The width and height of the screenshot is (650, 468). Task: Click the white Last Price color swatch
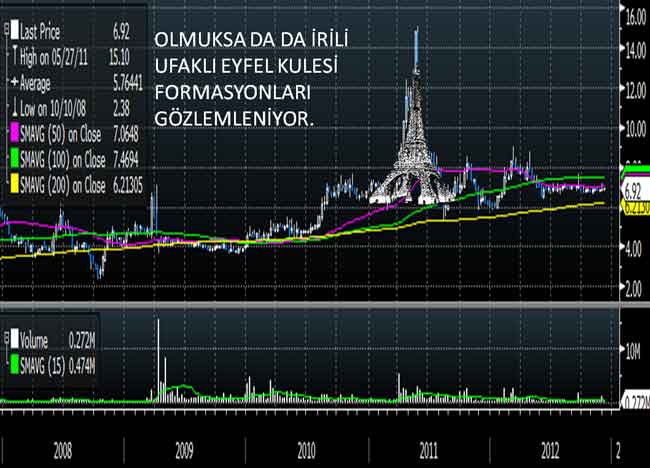[15, 30]
